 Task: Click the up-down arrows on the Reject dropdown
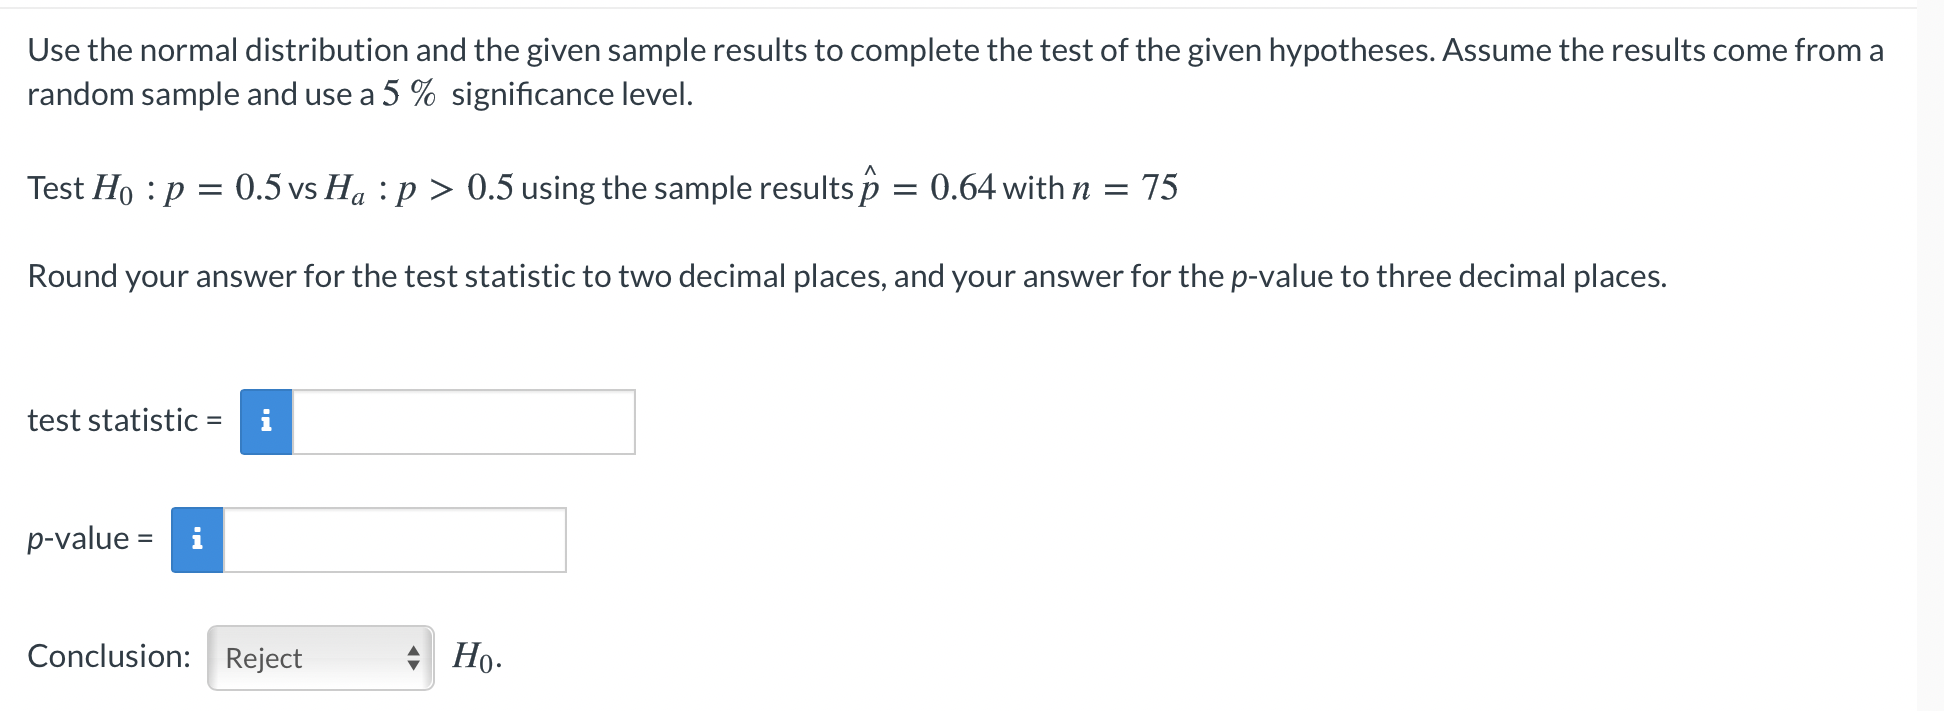pos(413,658)
